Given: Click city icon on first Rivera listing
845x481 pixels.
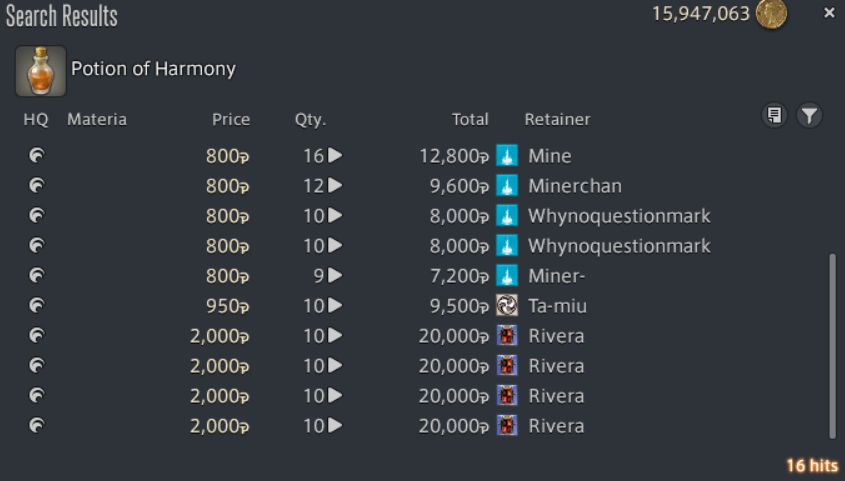Looking at the screenshot, I should point(507,336).
